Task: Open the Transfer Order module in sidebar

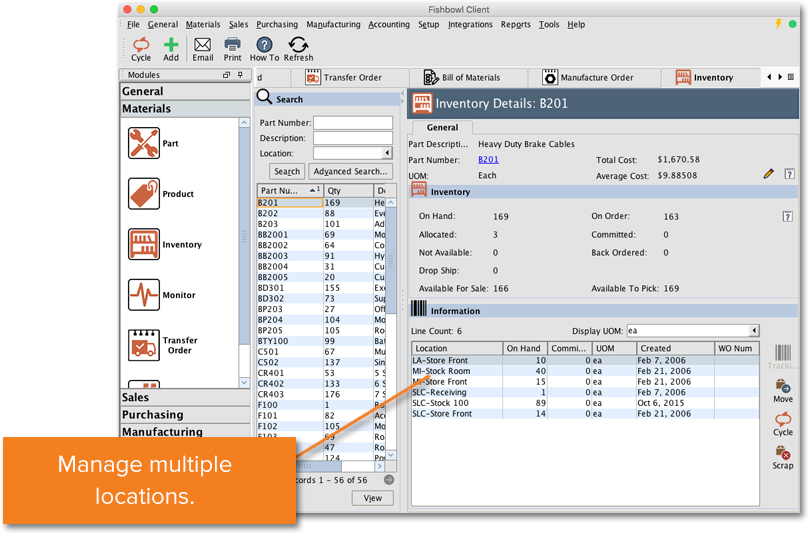Action: (x=144, y=345)
